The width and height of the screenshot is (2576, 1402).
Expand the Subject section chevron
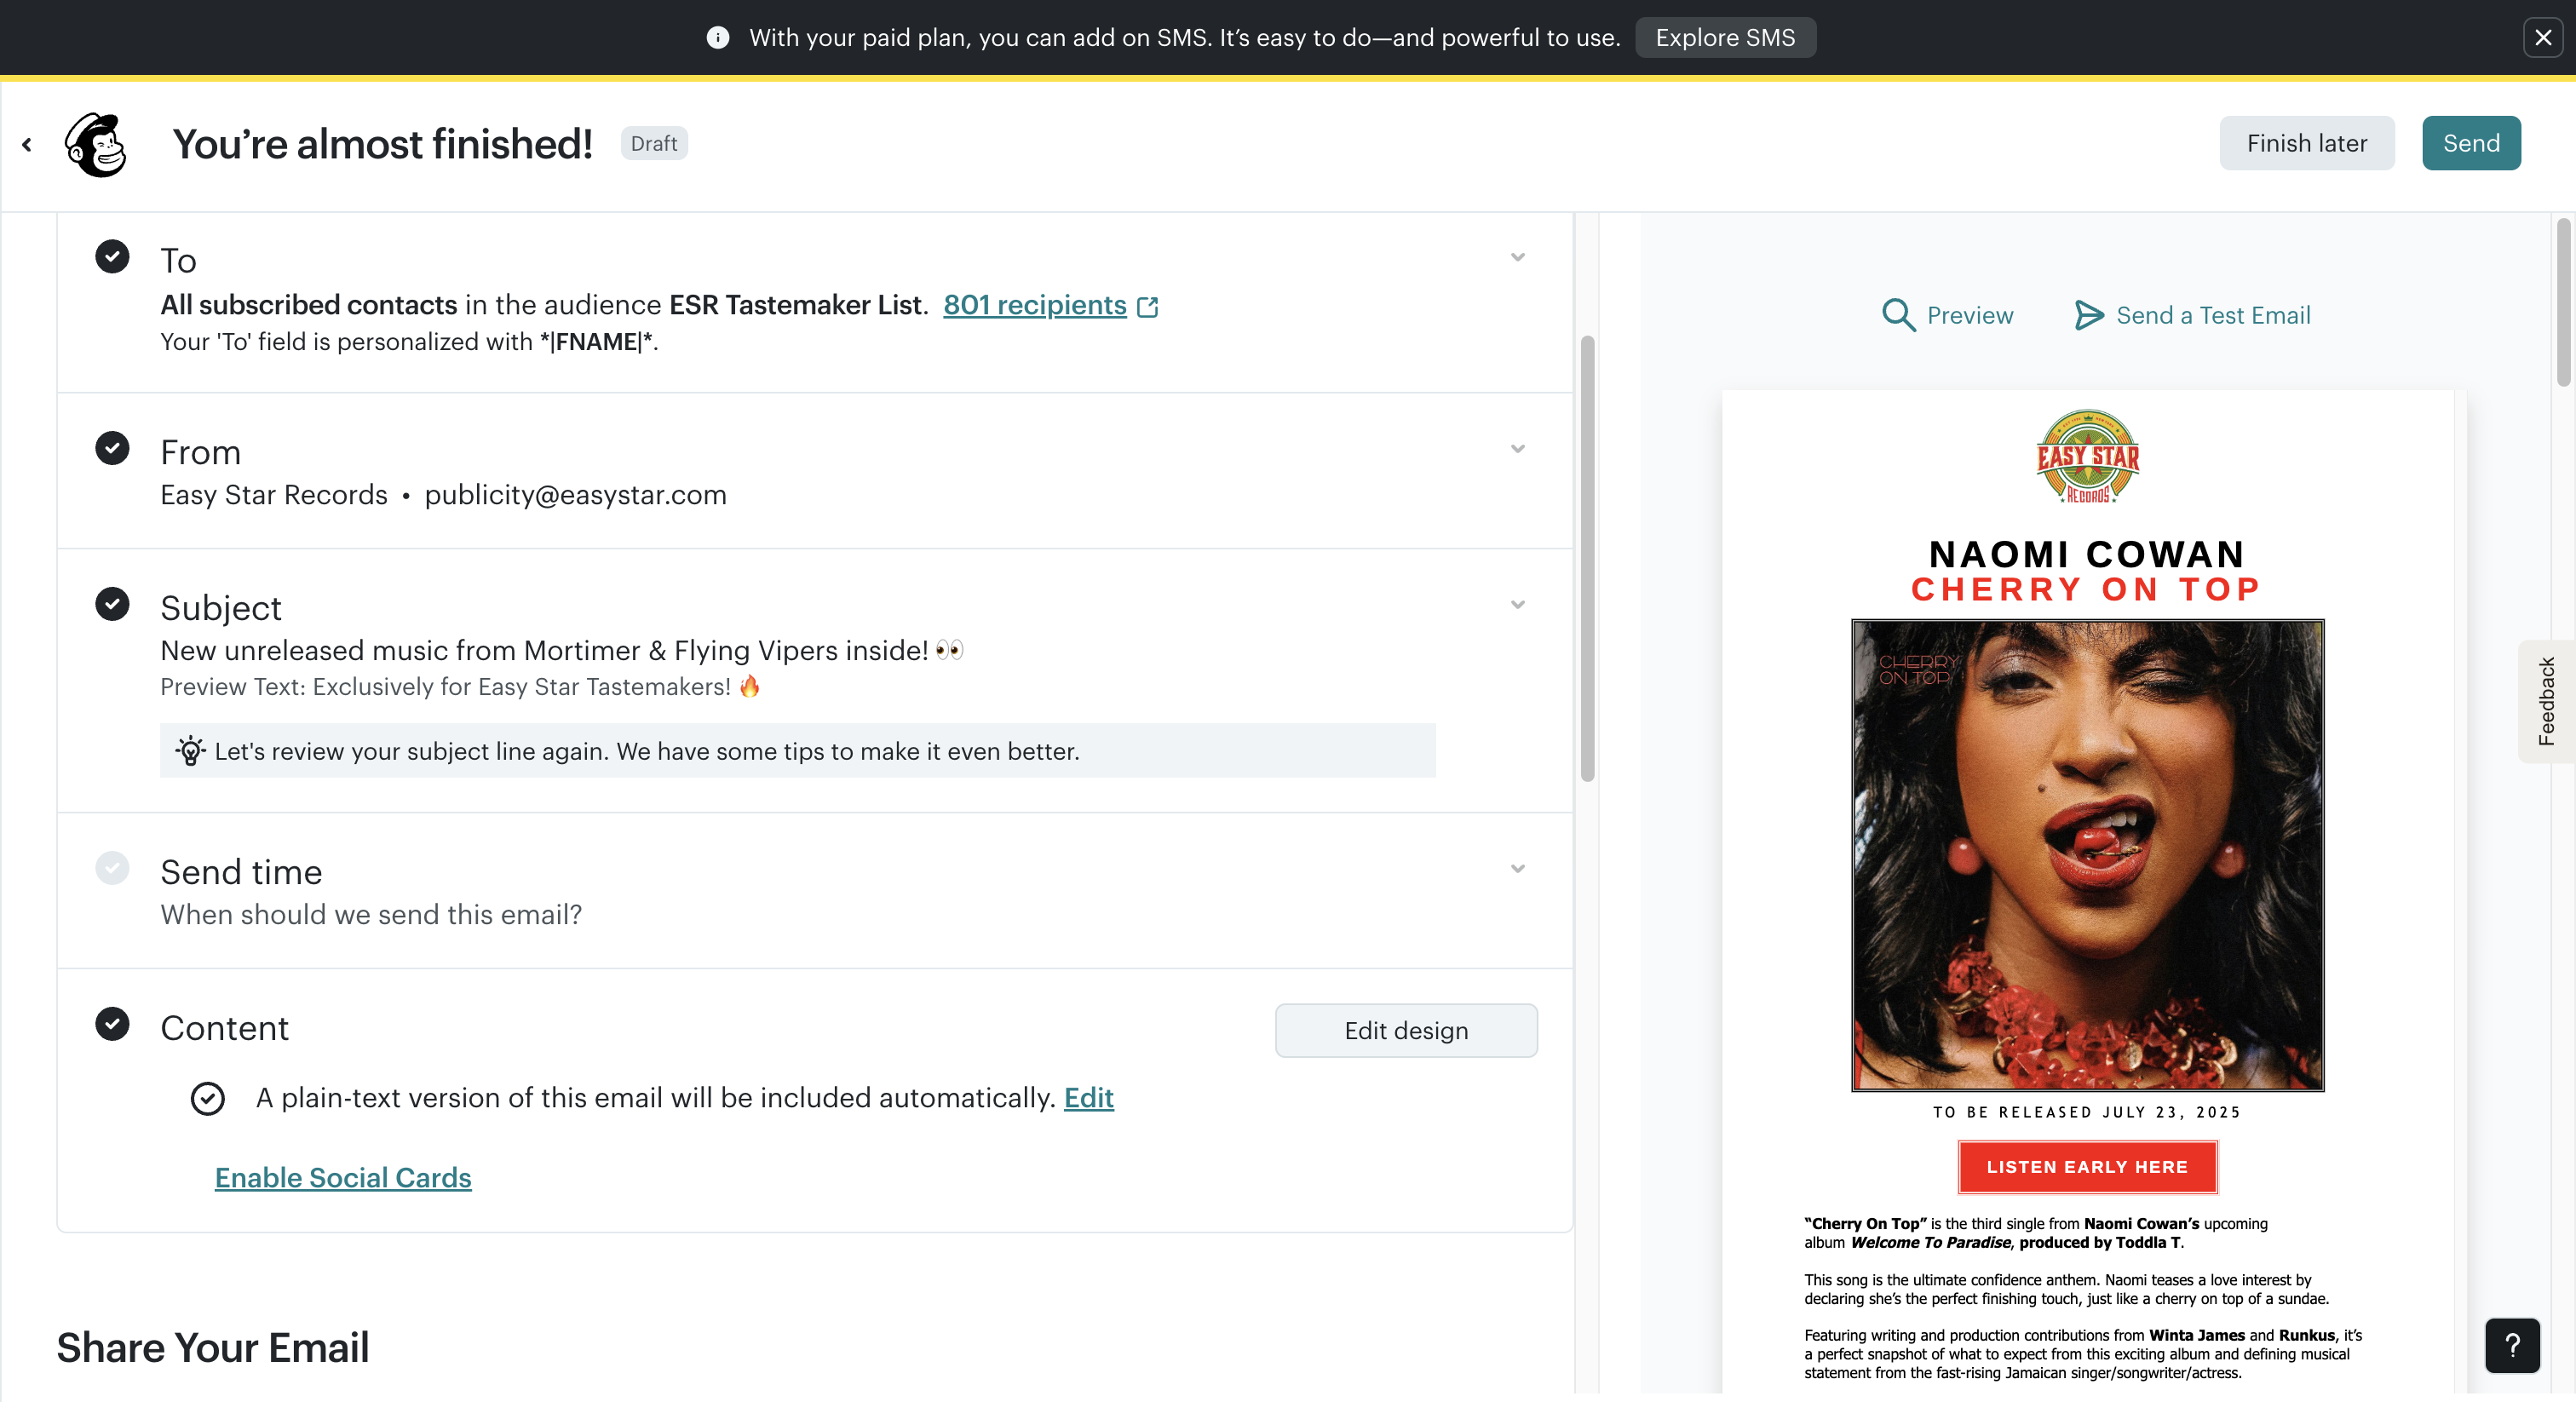pyautogui.click(x=1518, y=605)
